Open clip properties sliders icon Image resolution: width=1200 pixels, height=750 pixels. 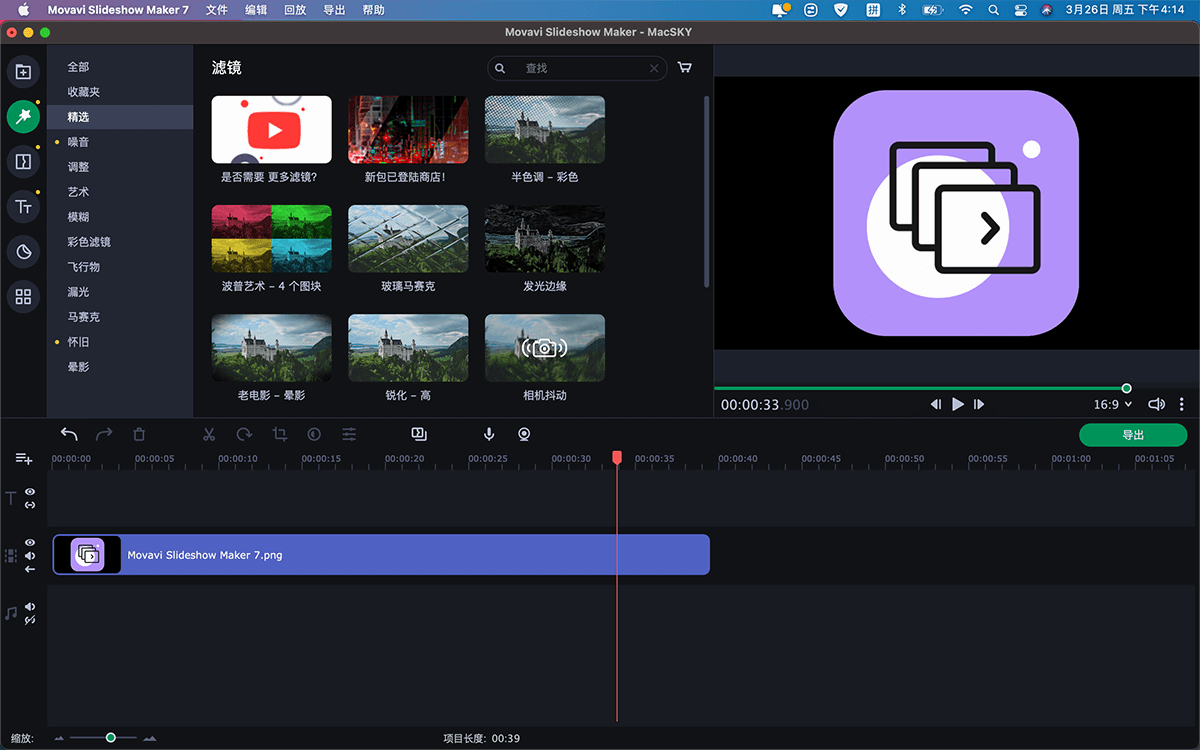(x=349, y=434)
